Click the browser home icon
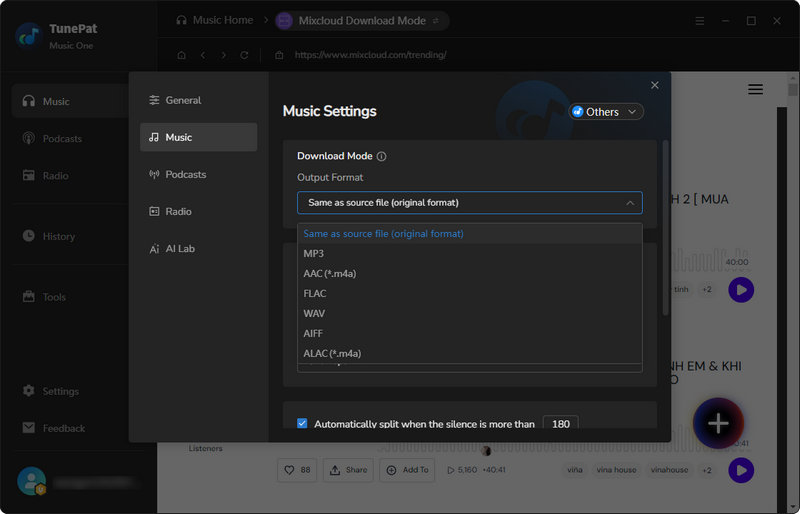This screenshot has width=800, height=514. (x=181, y=55)
